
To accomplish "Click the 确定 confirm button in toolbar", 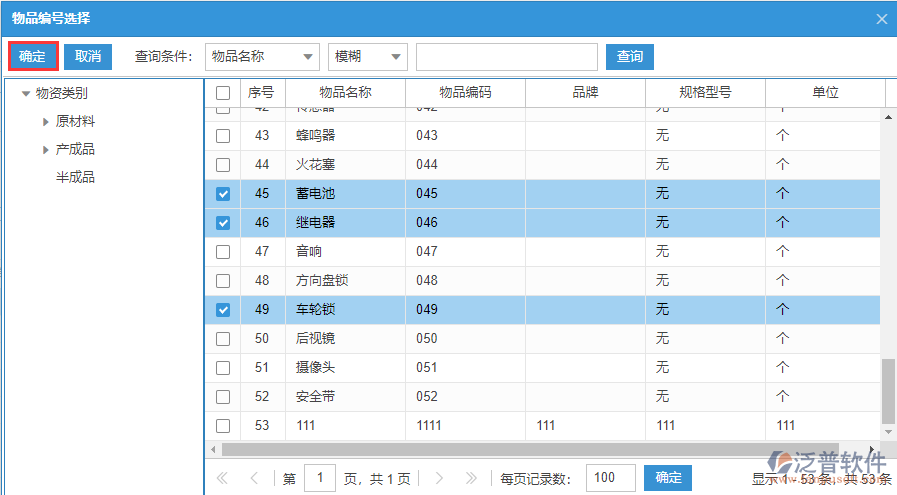I will 33,57.
